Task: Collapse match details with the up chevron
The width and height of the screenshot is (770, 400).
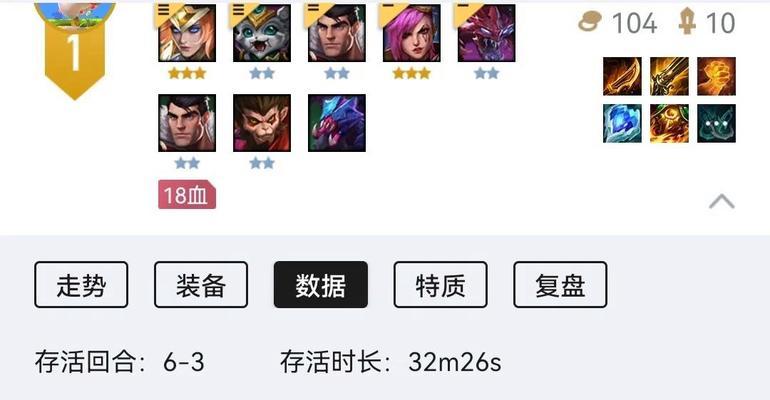Action: point(722,201)
